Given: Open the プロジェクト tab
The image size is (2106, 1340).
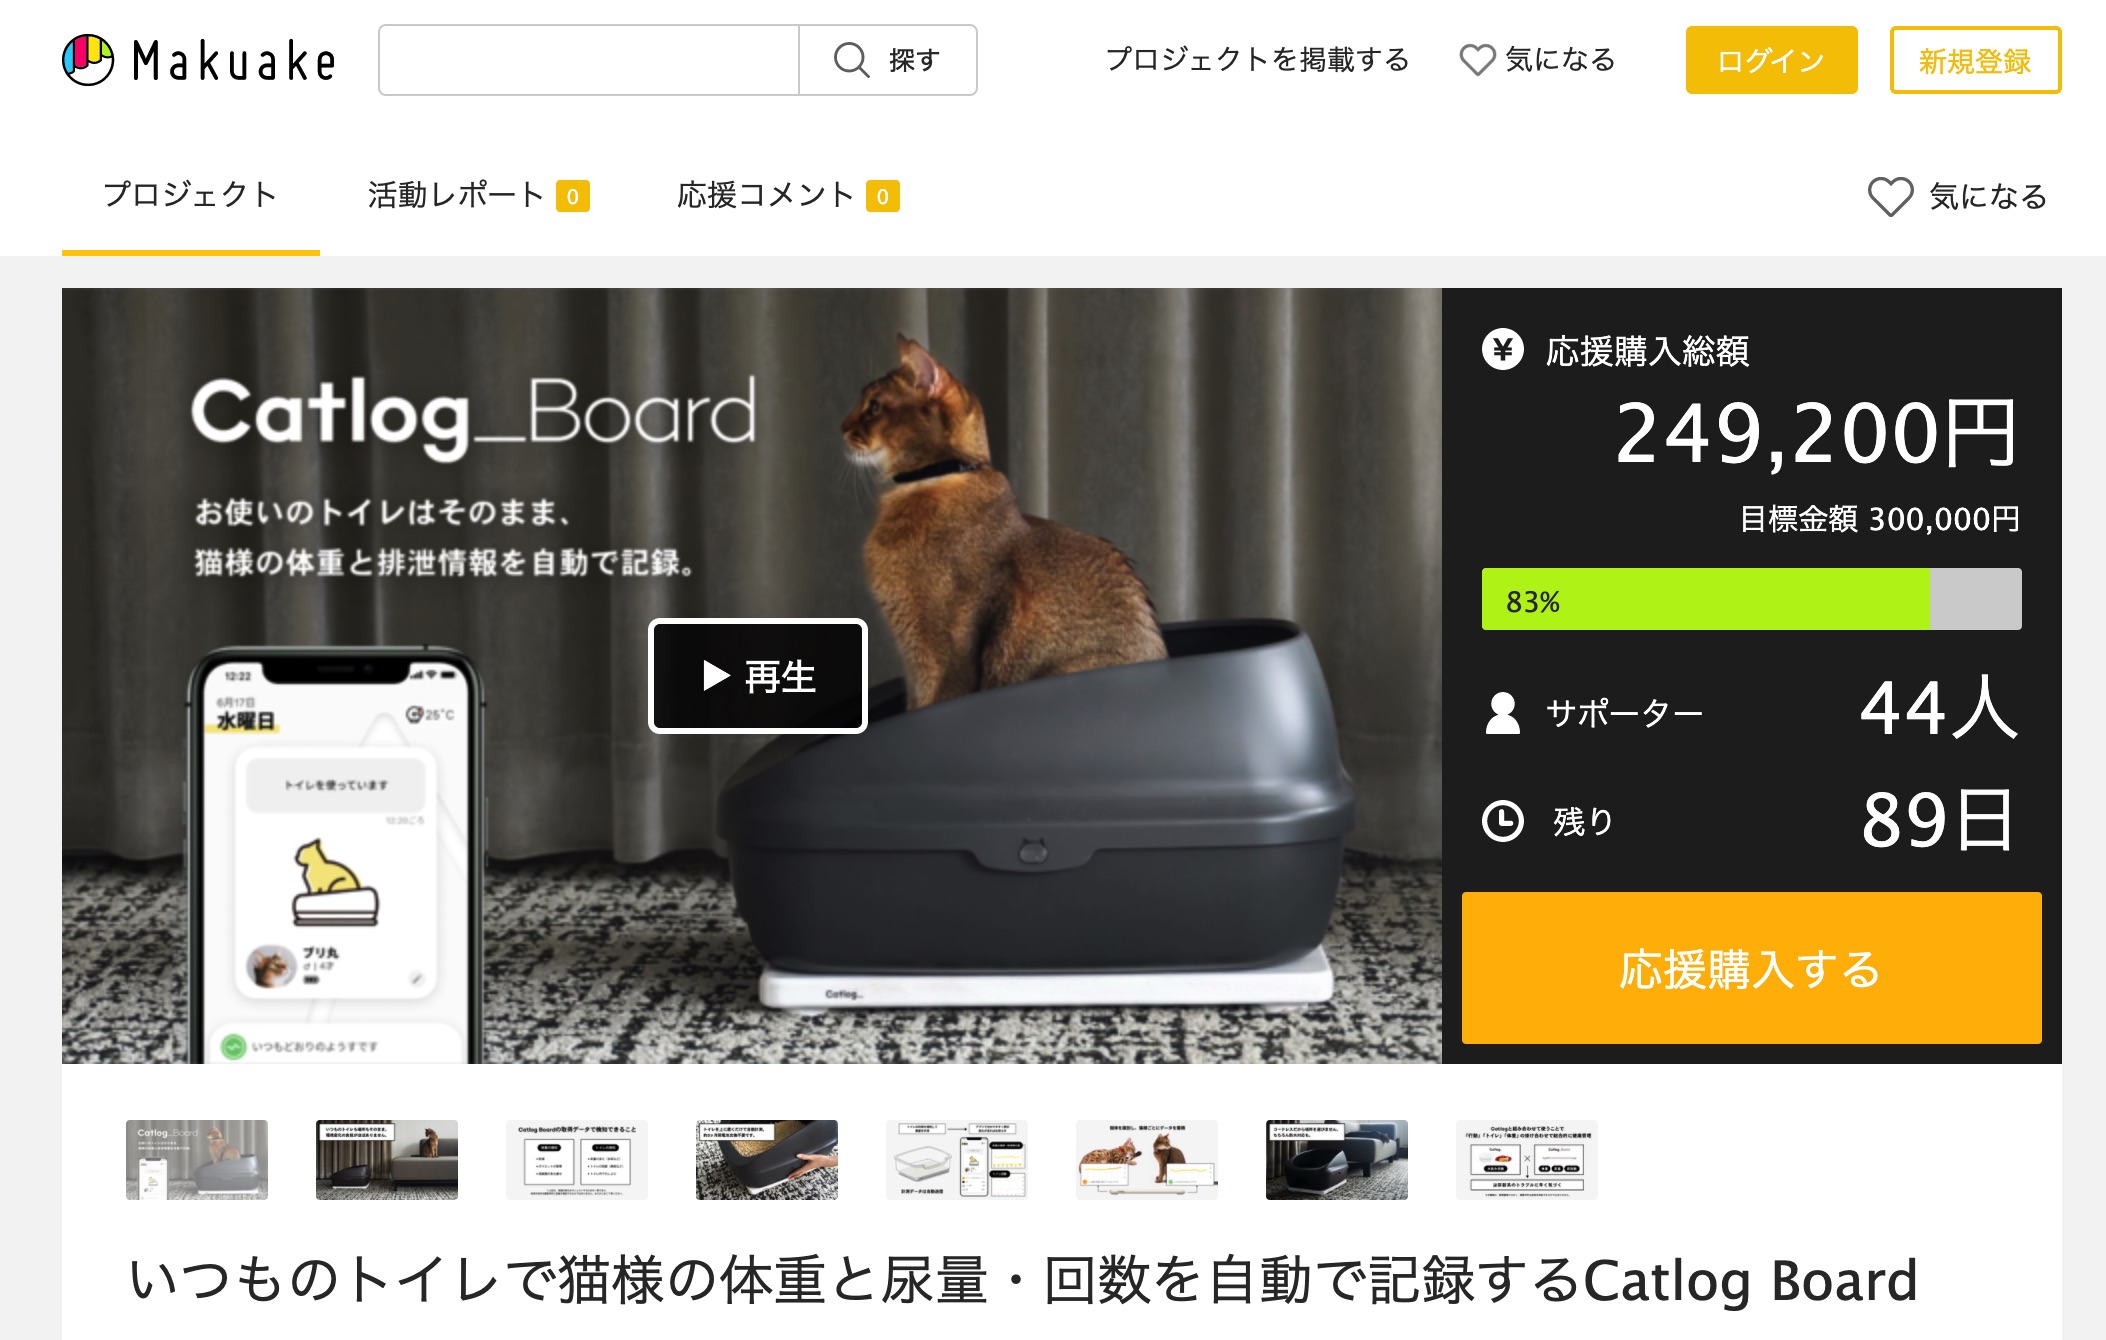Looking at the screenshot, I should [190, 195].
